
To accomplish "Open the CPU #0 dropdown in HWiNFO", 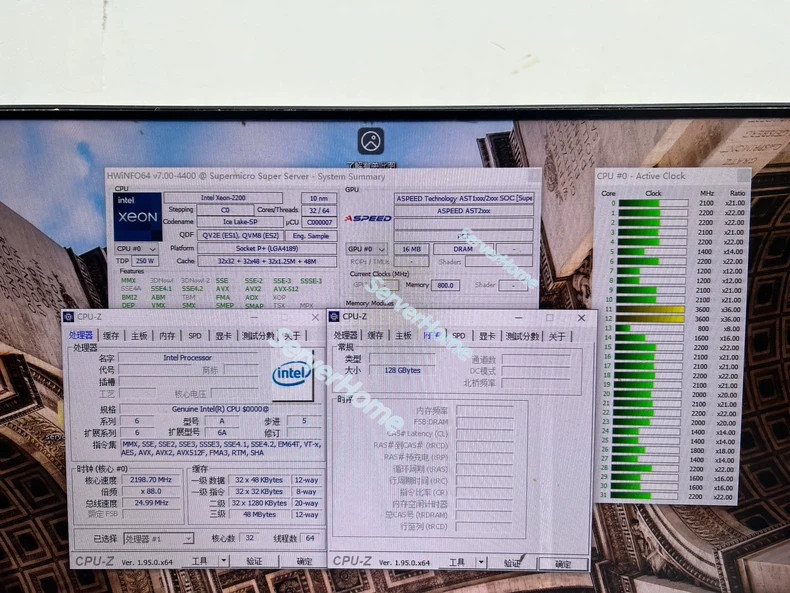I will (137, 249).
